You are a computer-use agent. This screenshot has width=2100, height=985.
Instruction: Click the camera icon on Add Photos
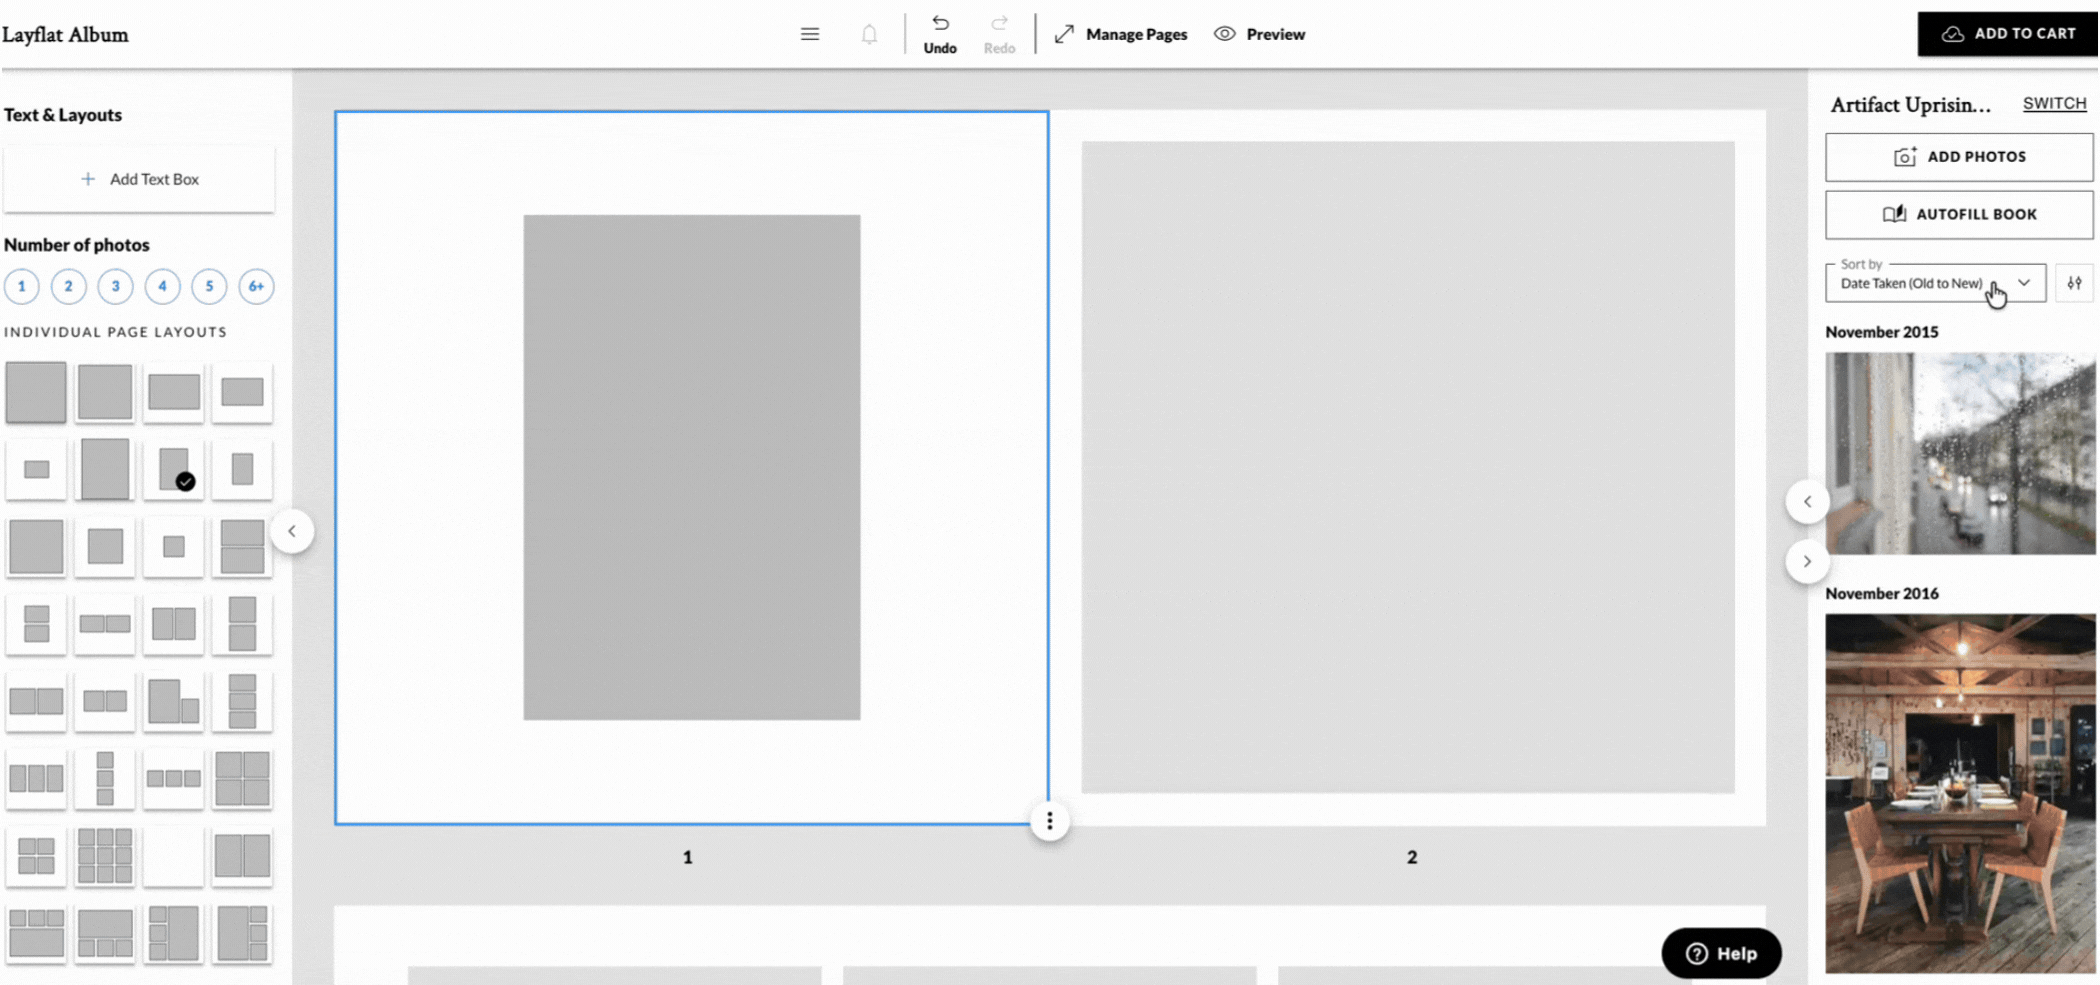click(1904, 156)
